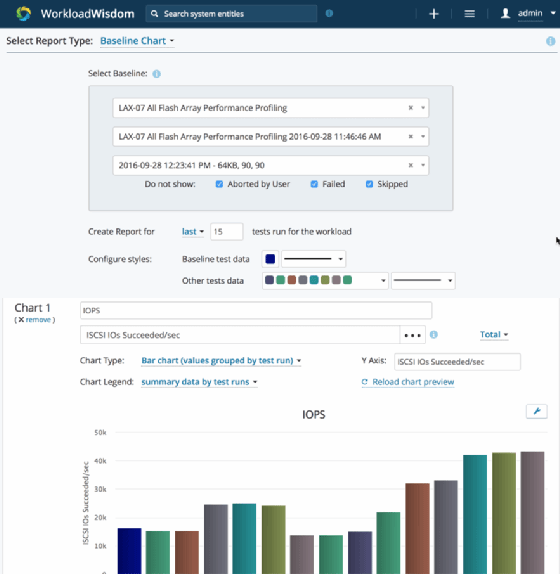Image resolution: width=560 pixels, height=574 pixels.
Task: Open the info icon beside search bar
Action: coord(329,13)
